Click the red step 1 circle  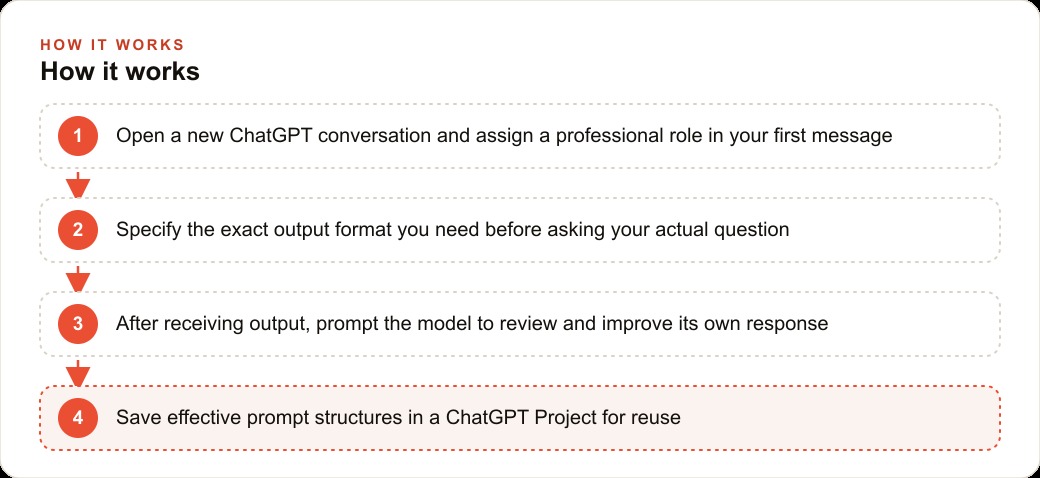78,136
